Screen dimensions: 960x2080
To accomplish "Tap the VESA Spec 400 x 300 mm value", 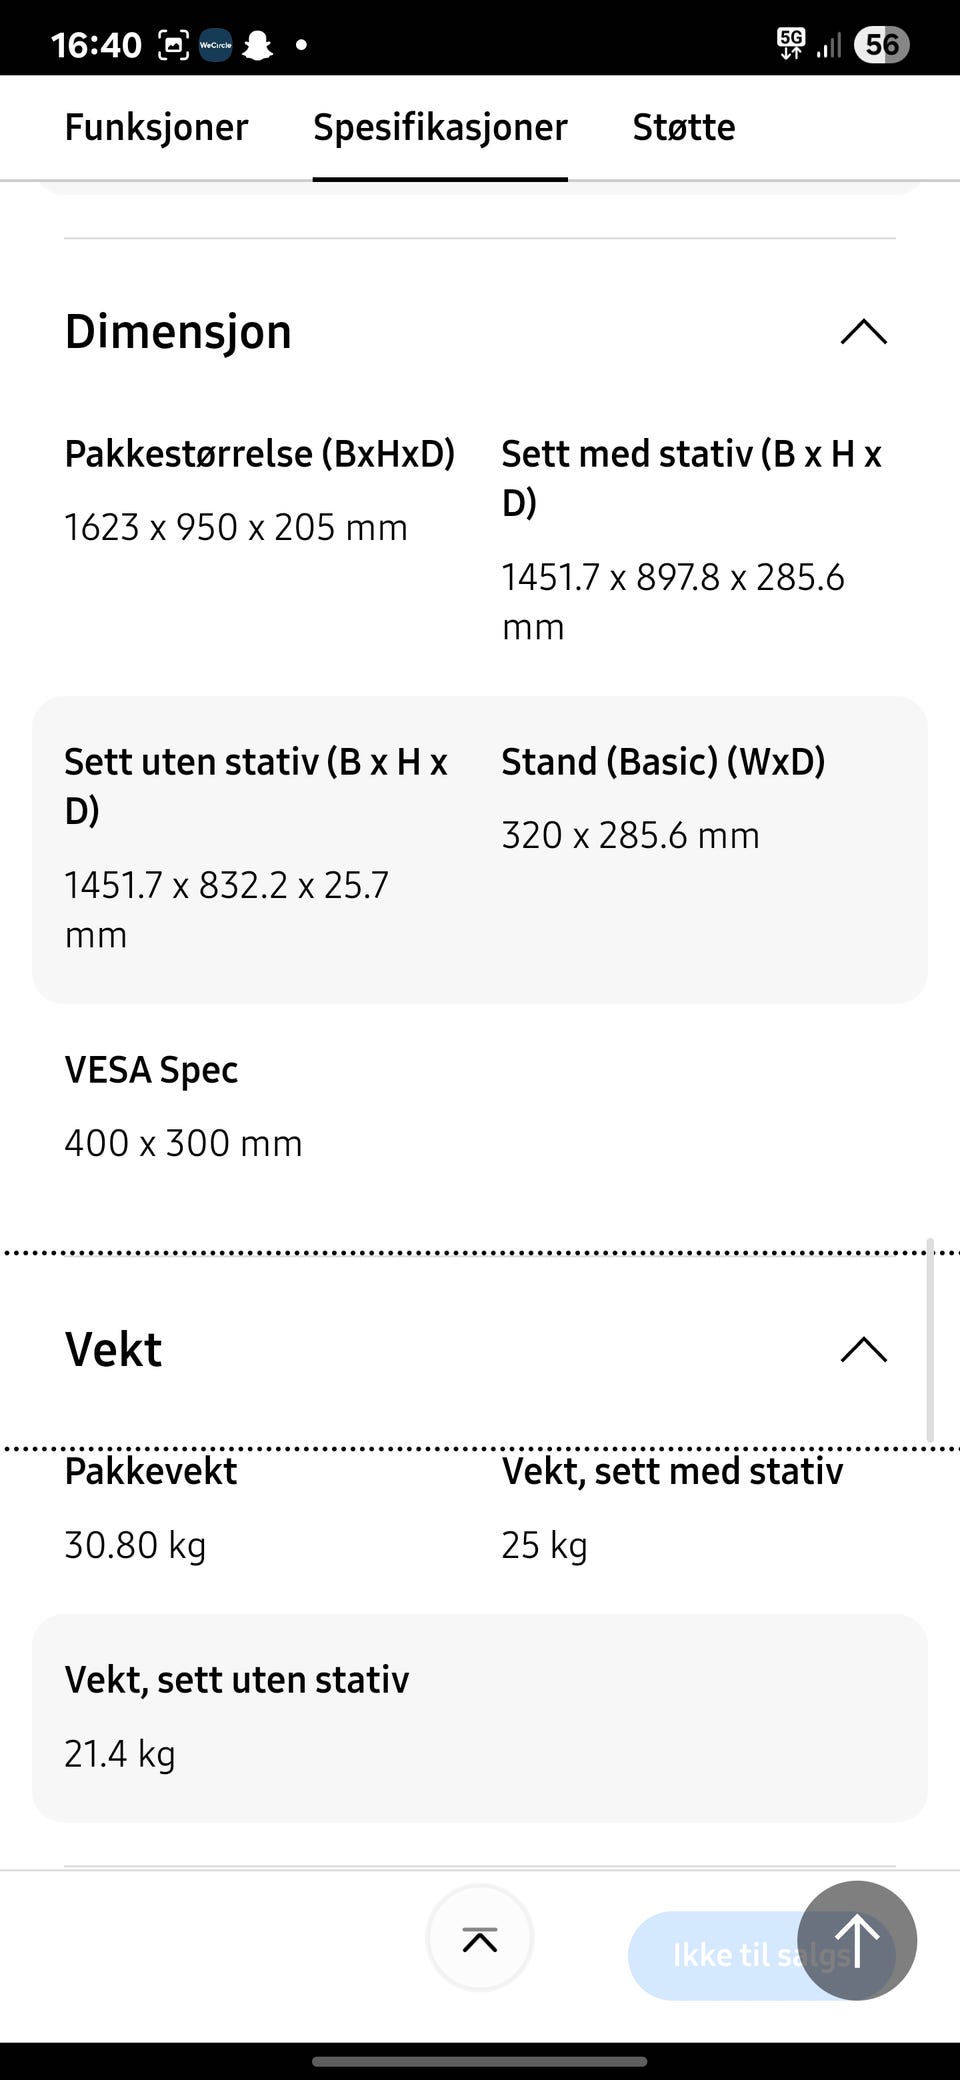I will pyautogui.click(x=183, y=1143).
